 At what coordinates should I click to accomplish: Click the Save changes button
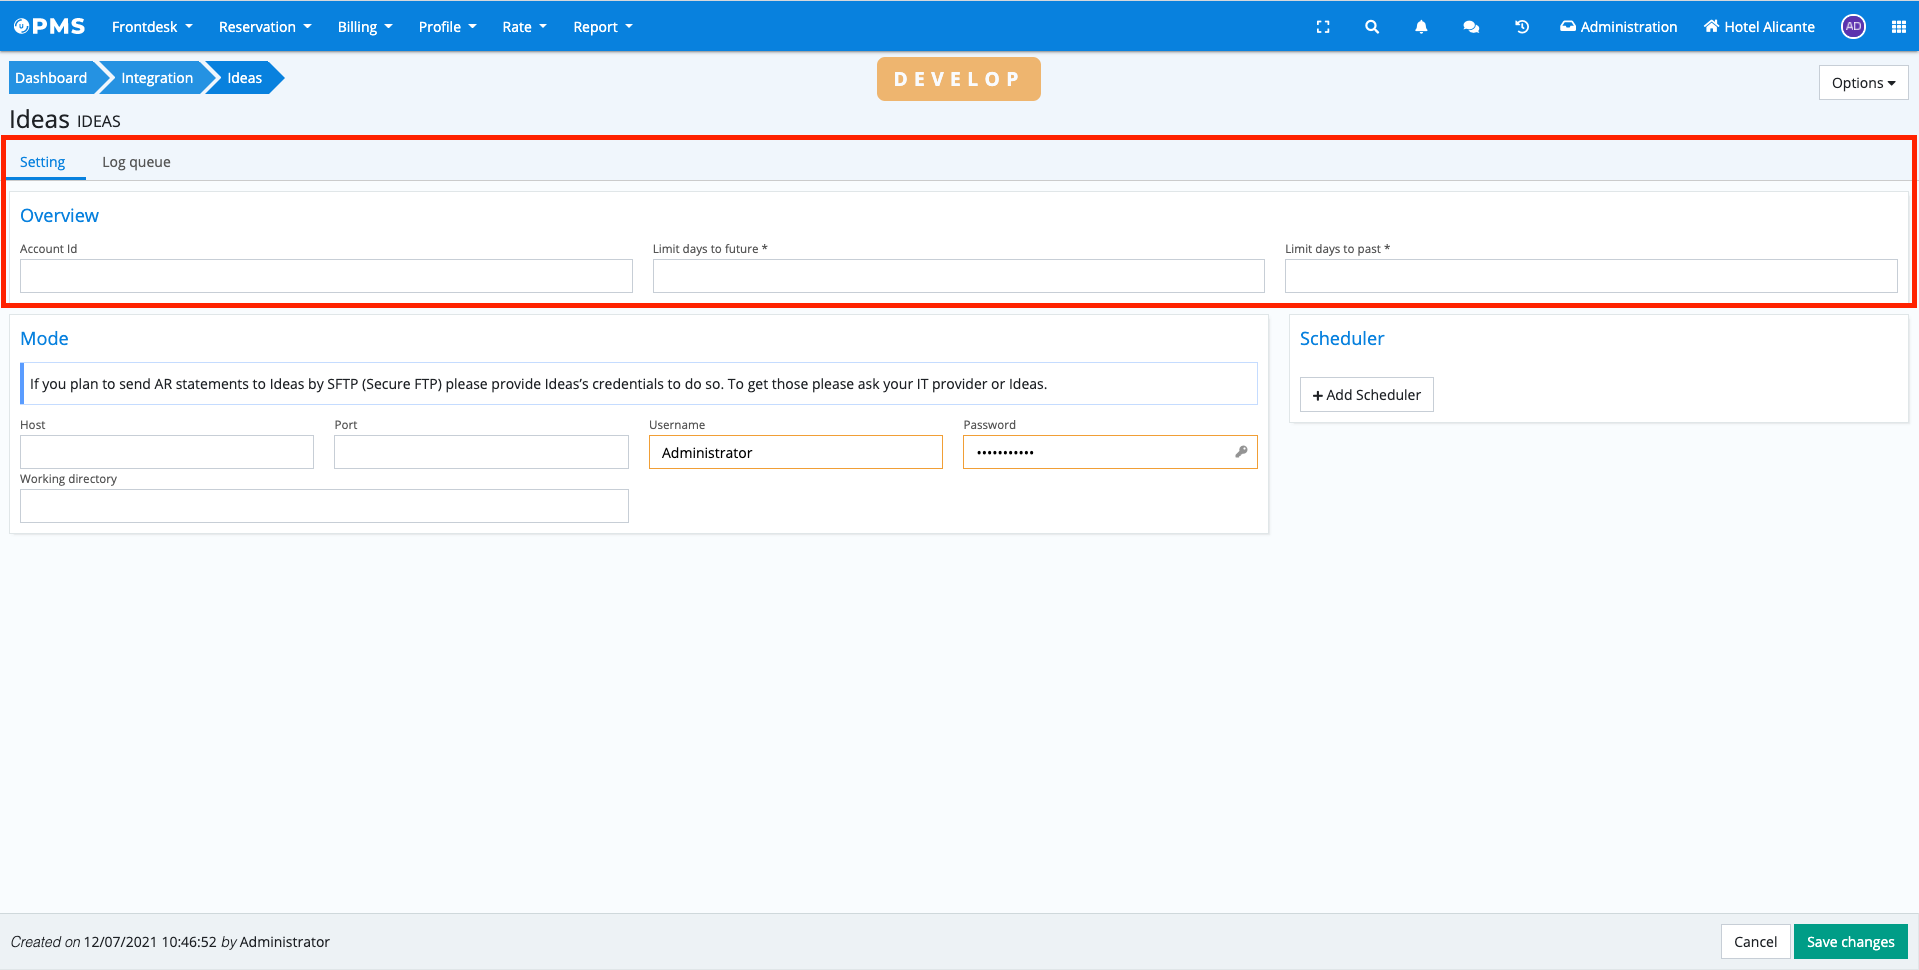pos(1850,942)
